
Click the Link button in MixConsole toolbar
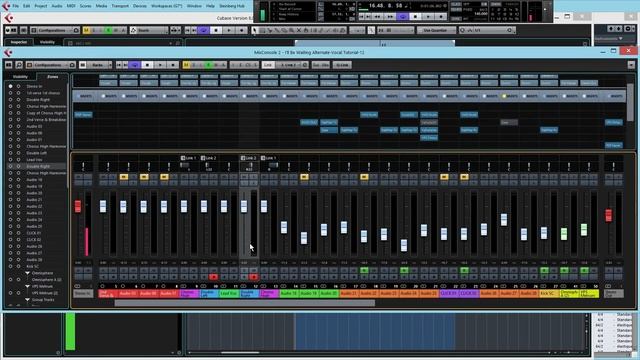tap(268, 65)
